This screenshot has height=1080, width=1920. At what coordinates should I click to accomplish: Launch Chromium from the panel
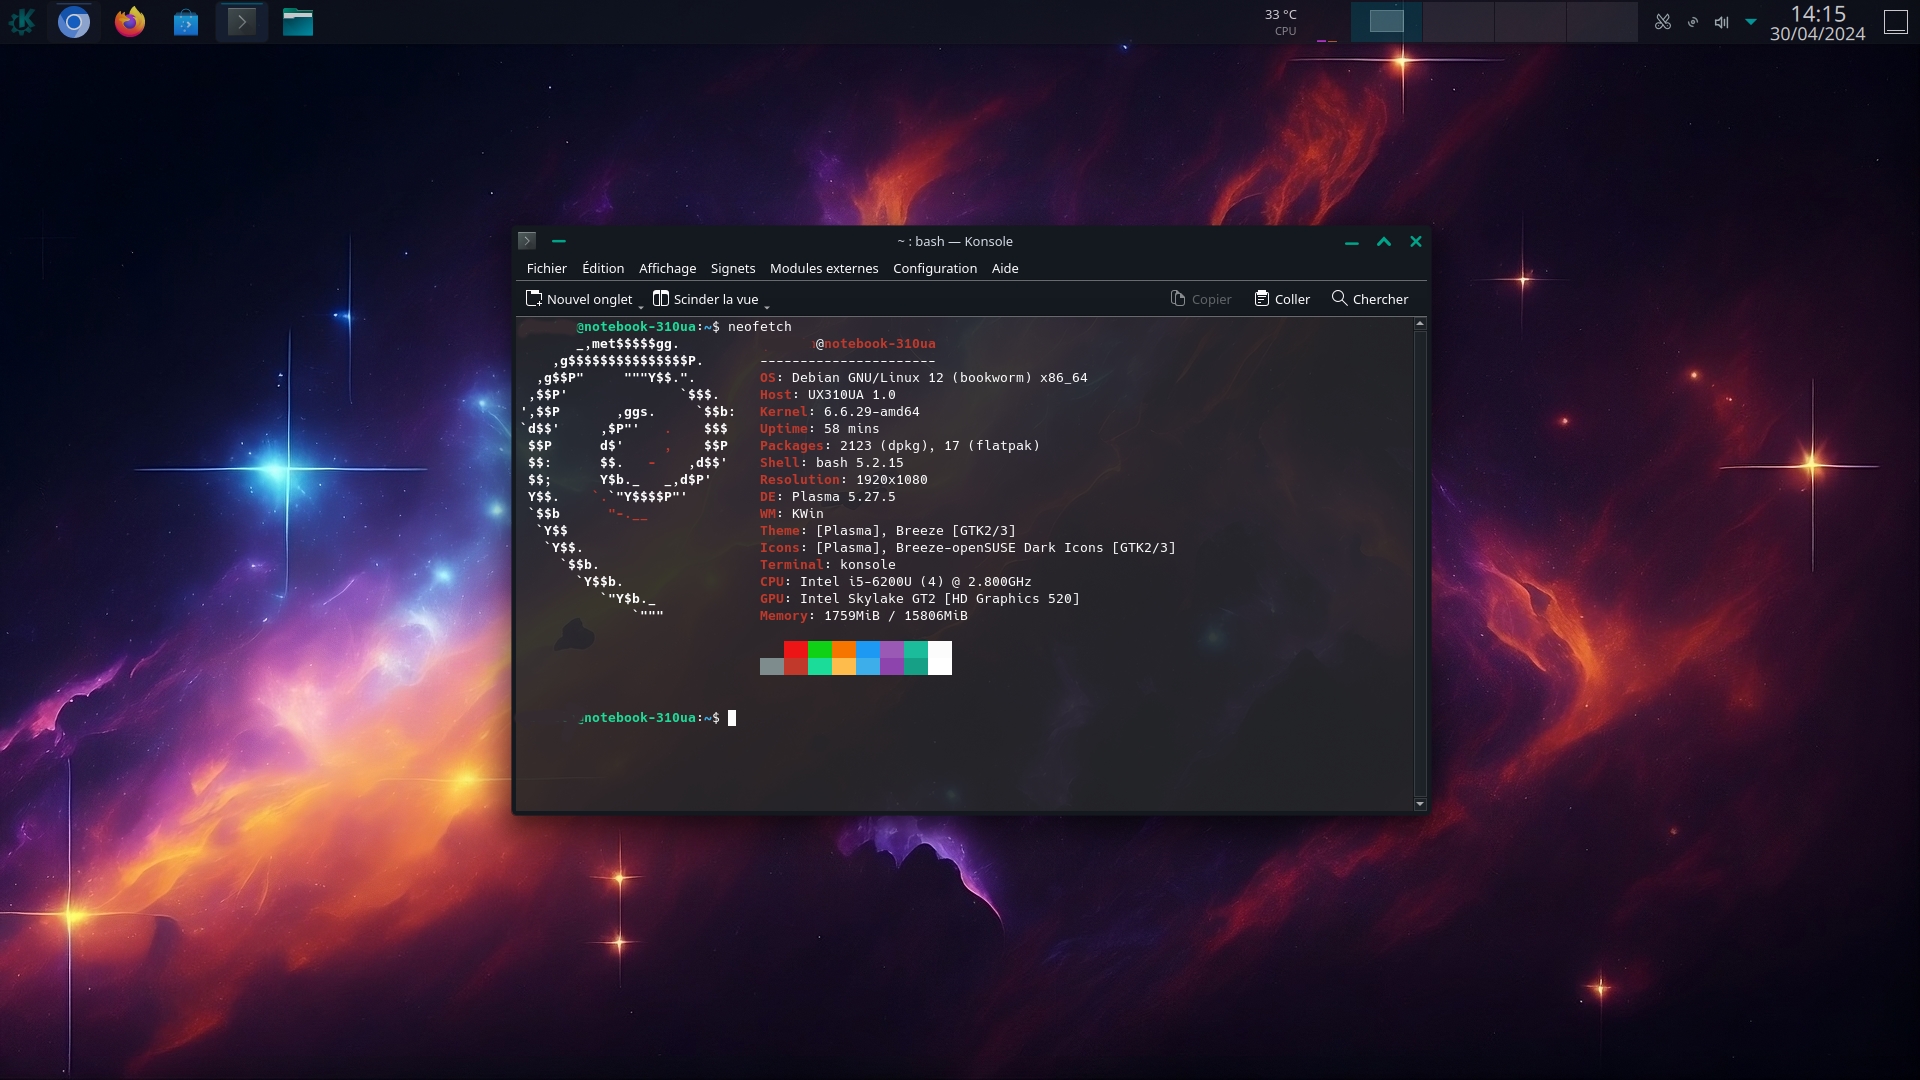tap(74, 21)
